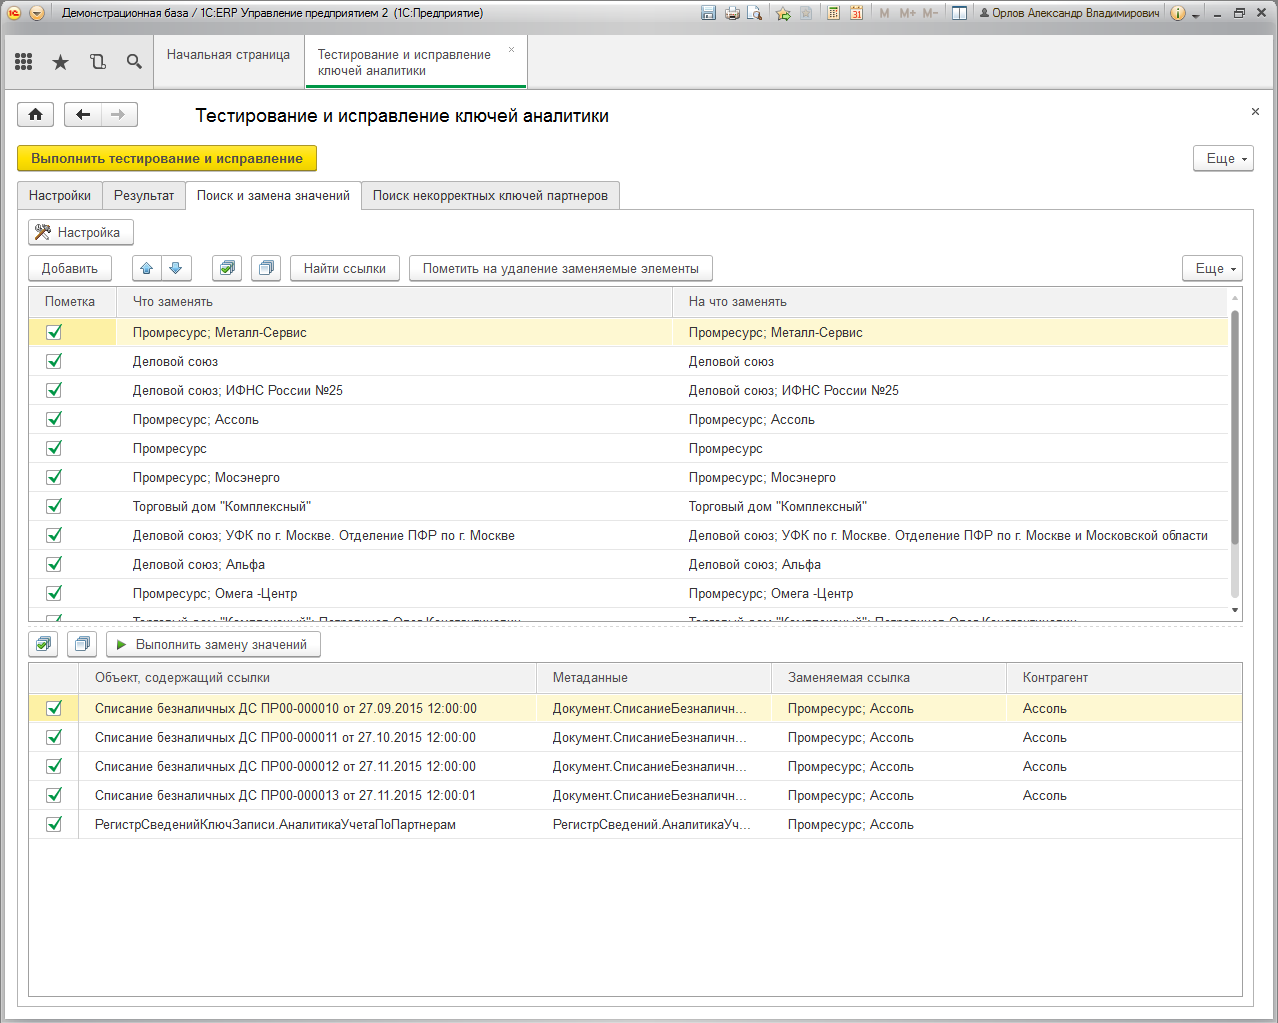
Task: Toggle checkbox for Деловой союз row
Action: point(54,361)
